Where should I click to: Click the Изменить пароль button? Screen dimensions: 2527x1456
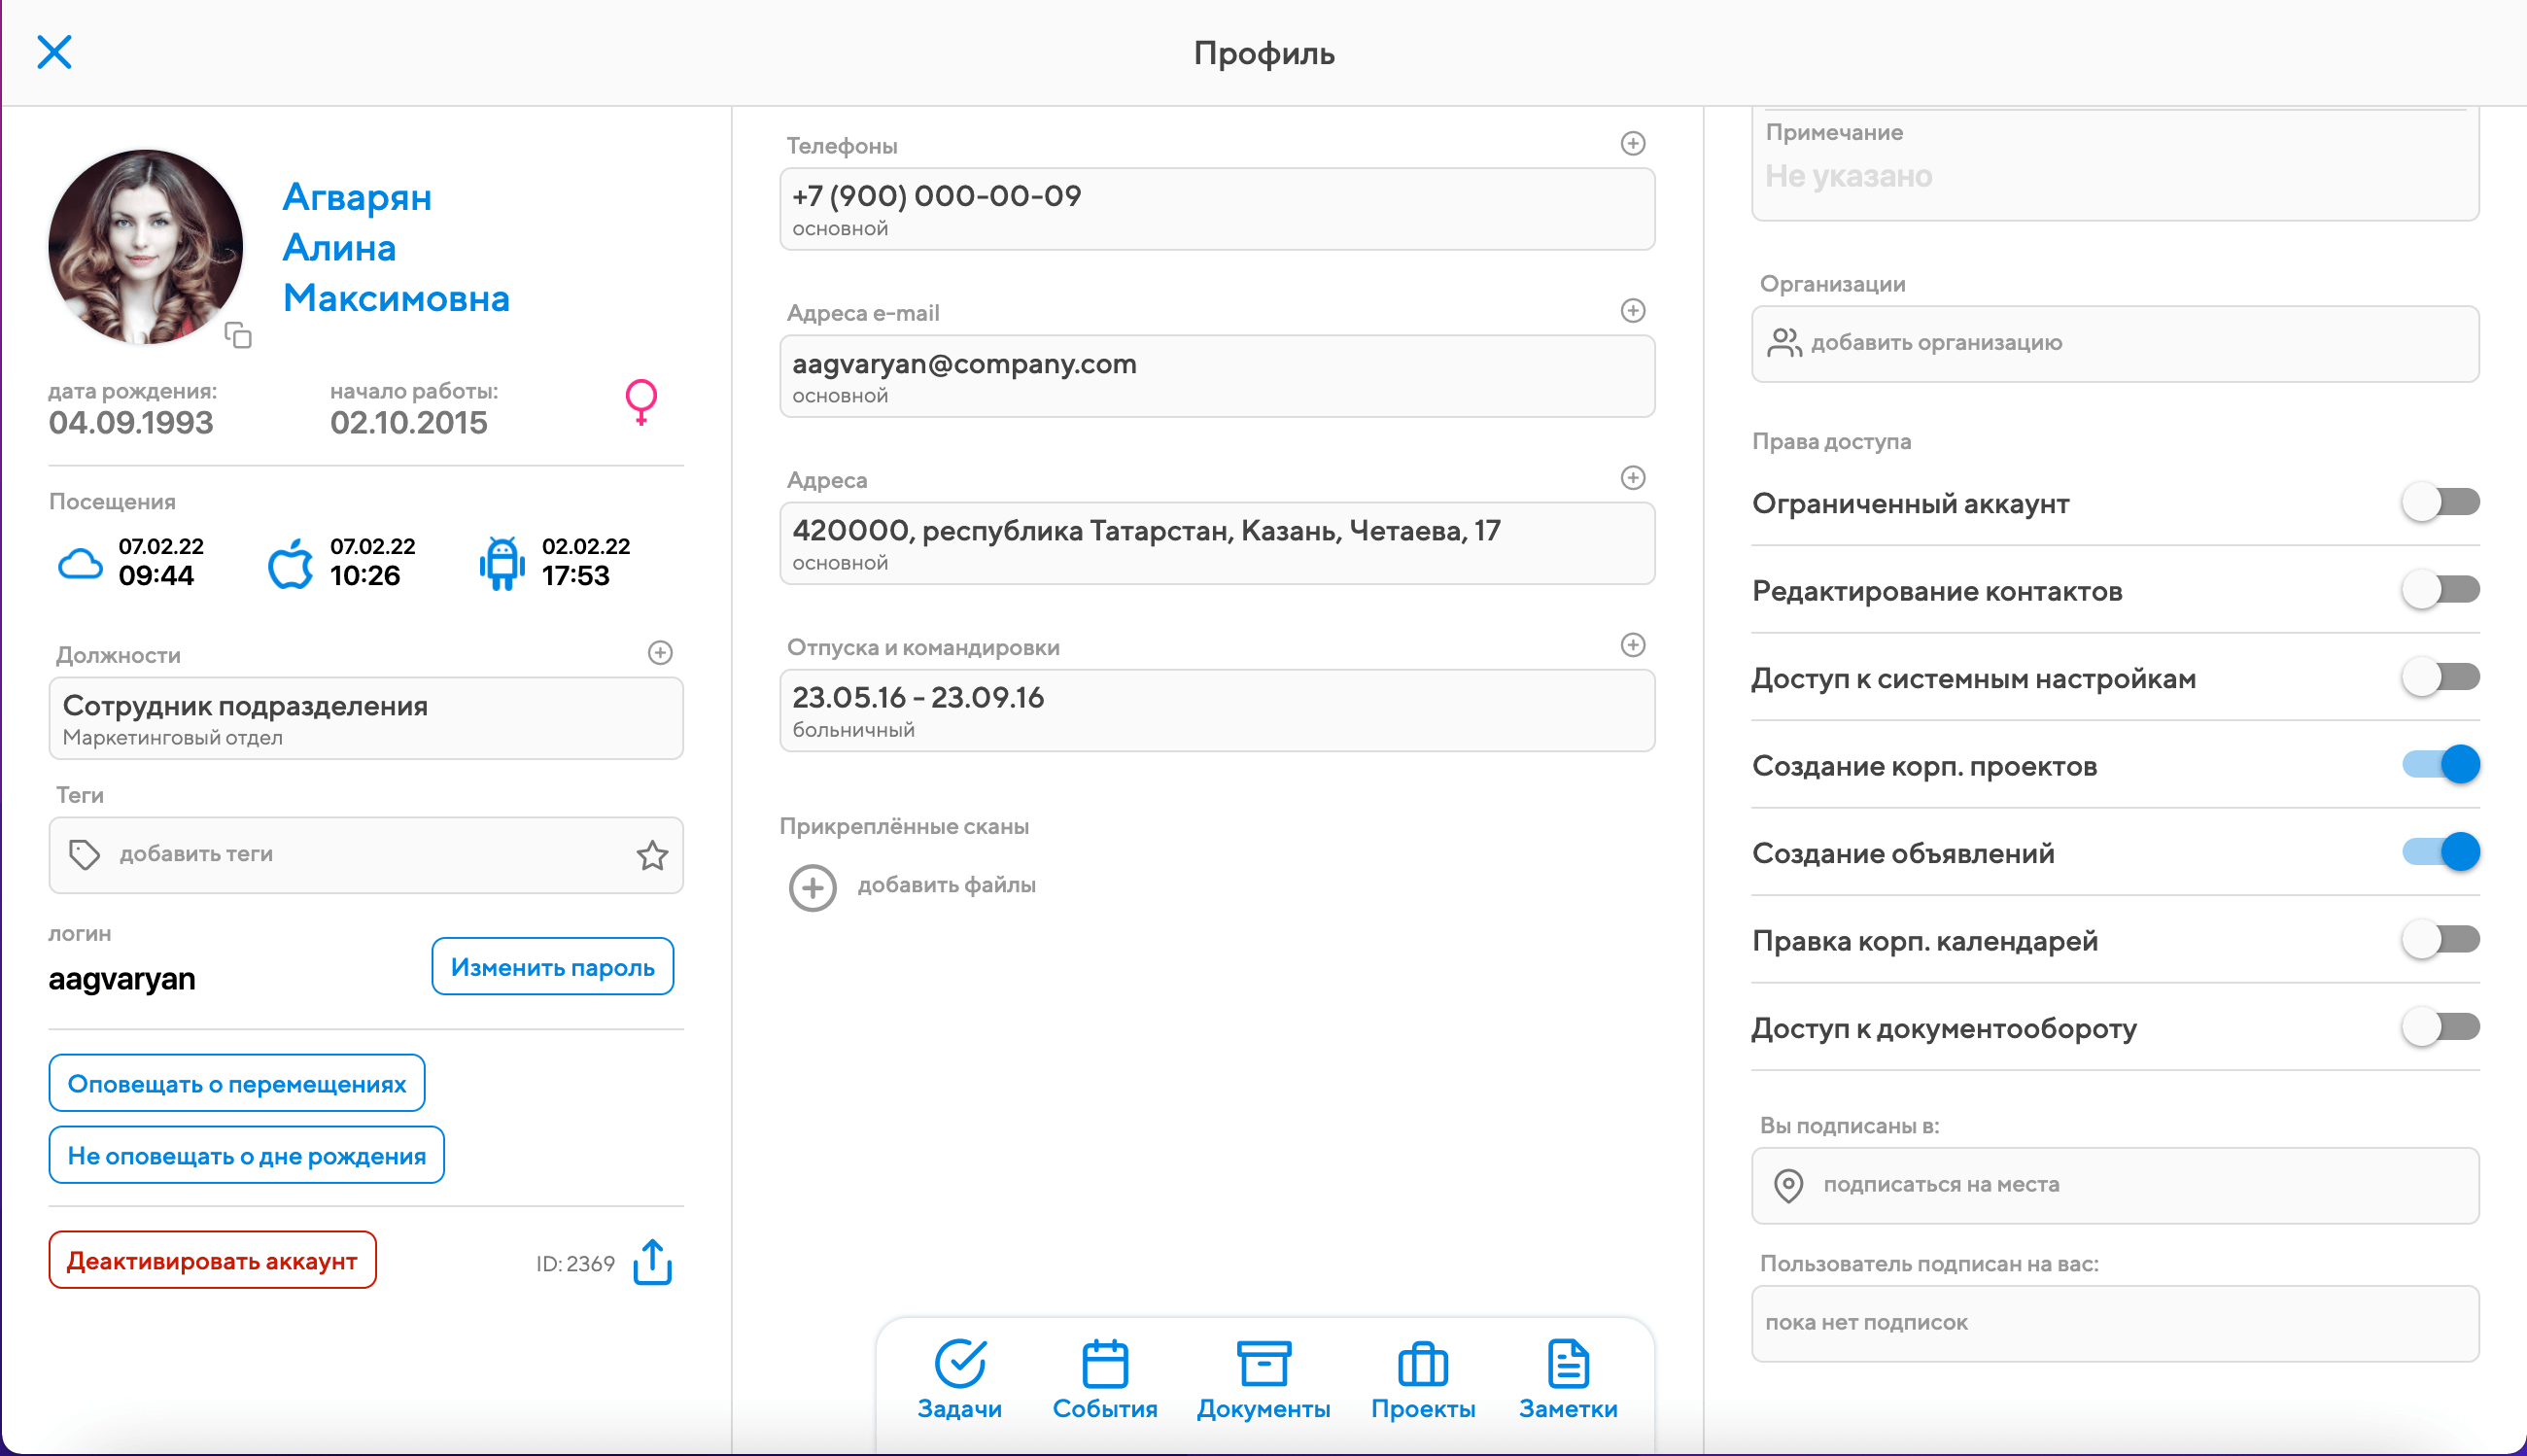coord(552,967)
